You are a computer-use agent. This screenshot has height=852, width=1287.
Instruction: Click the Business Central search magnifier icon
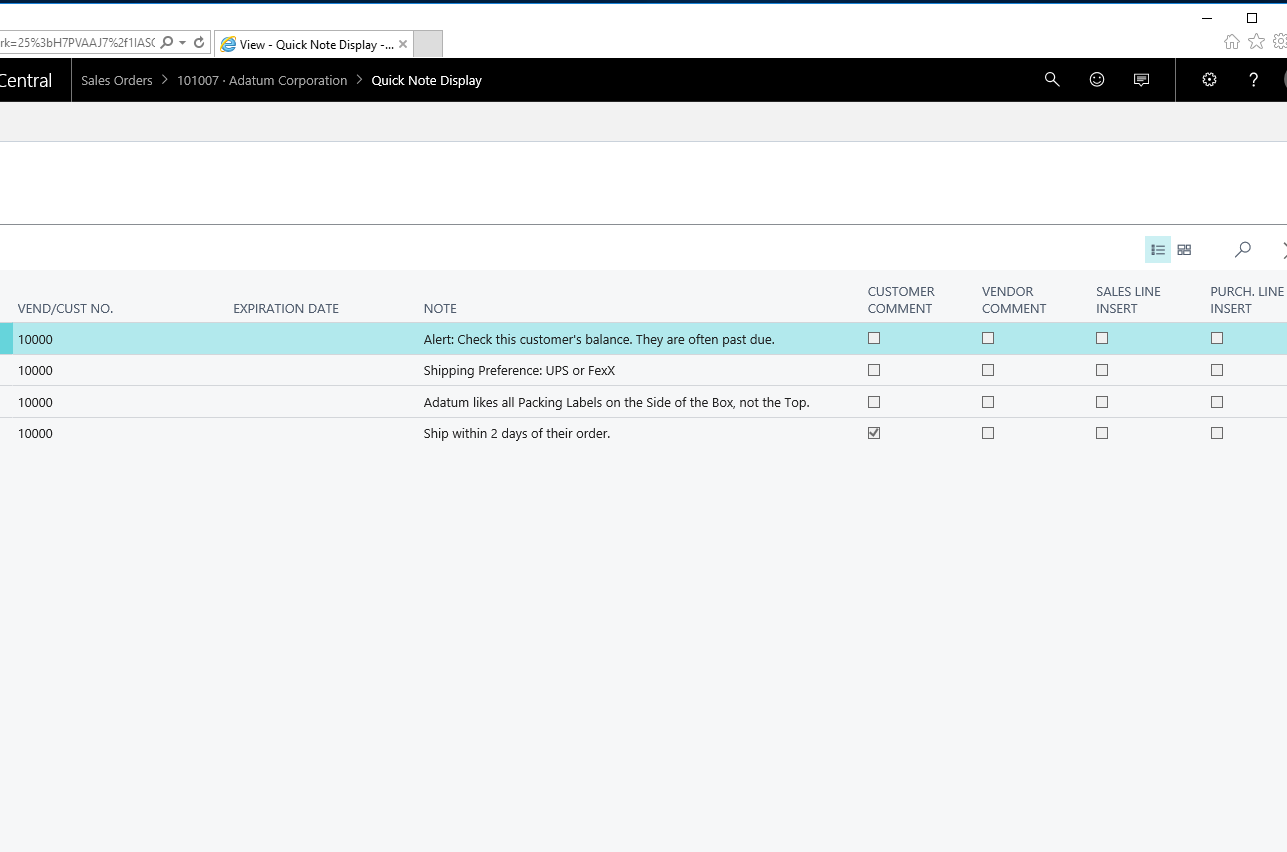pos(1052,80)
